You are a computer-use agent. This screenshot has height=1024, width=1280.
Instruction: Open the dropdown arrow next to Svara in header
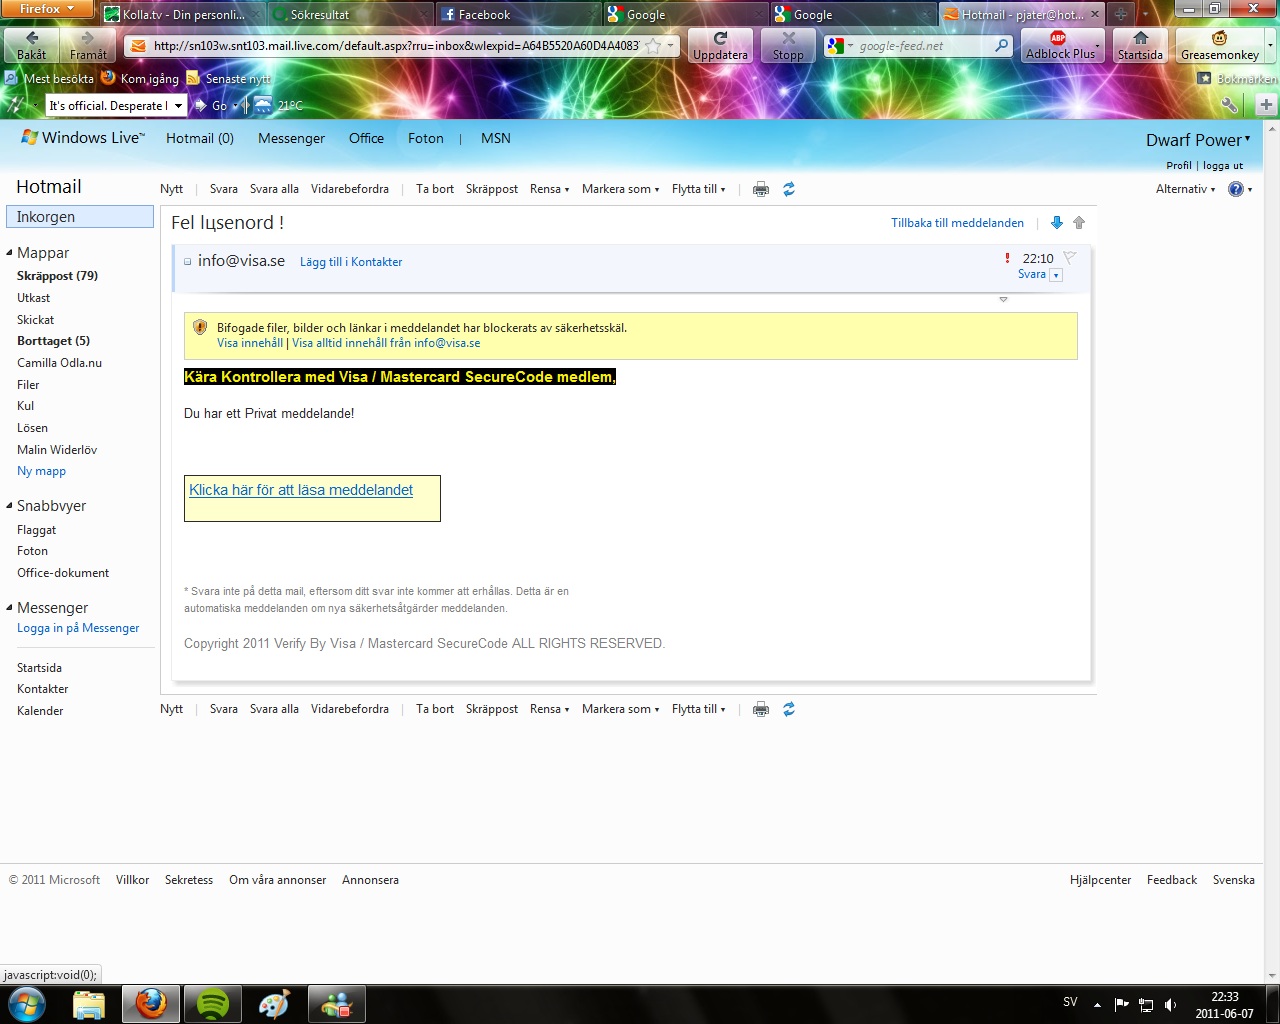coord(1055,275)
